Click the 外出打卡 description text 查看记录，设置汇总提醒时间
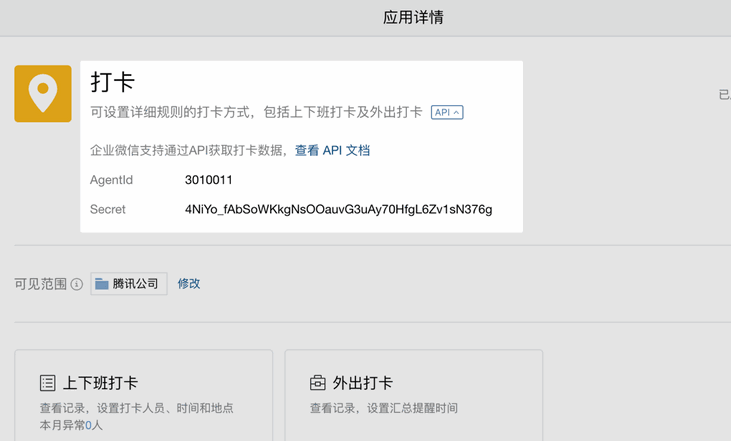The image size is (731, 441). pos(384,408)
